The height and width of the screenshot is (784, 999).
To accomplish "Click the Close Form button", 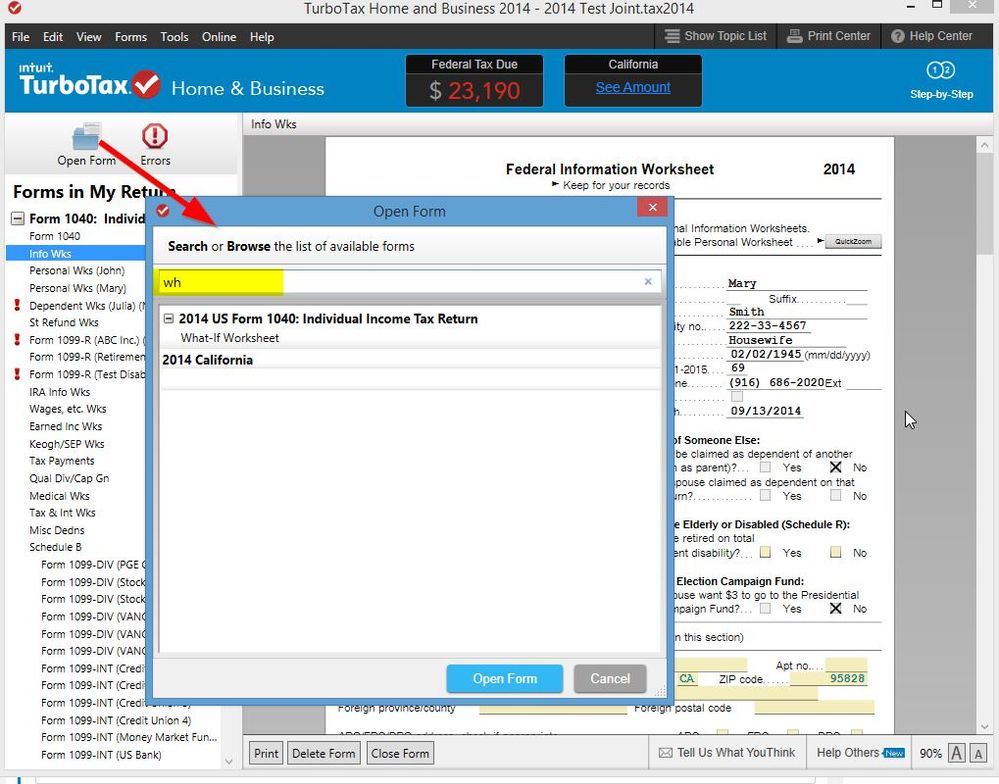I will click(x=400, y=753).
